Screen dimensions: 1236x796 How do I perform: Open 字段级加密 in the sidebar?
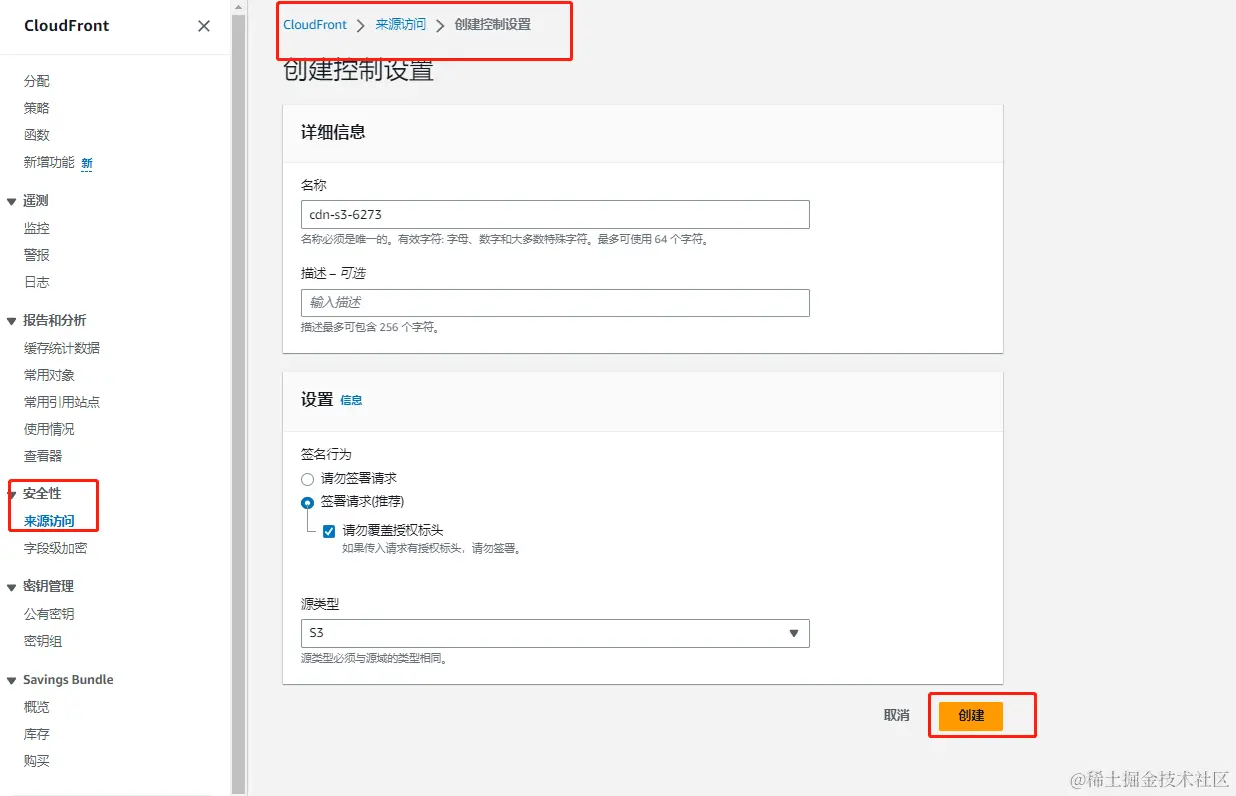(x=56, y=548)
